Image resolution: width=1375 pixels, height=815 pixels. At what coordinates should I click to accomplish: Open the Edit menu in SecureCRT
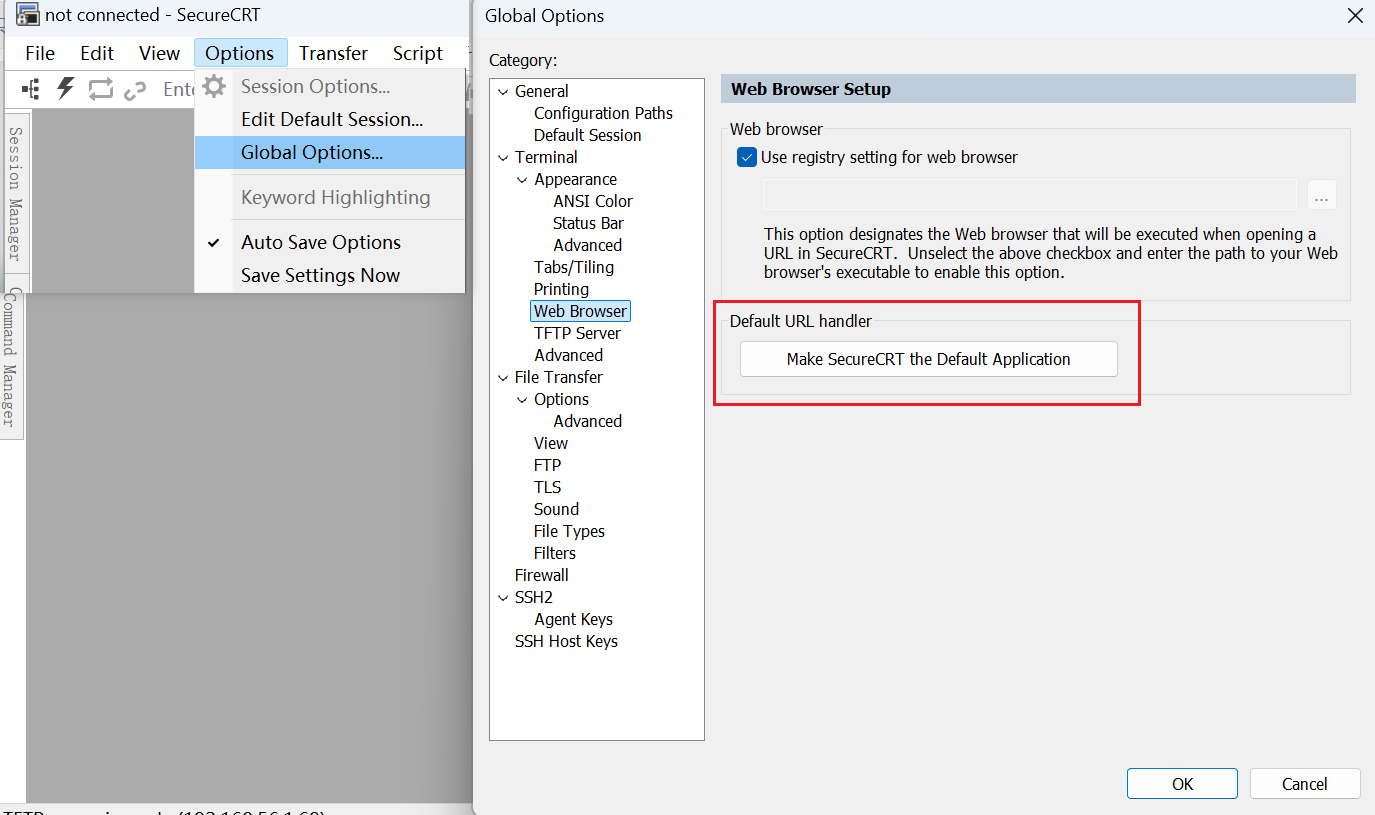[97, 53]
